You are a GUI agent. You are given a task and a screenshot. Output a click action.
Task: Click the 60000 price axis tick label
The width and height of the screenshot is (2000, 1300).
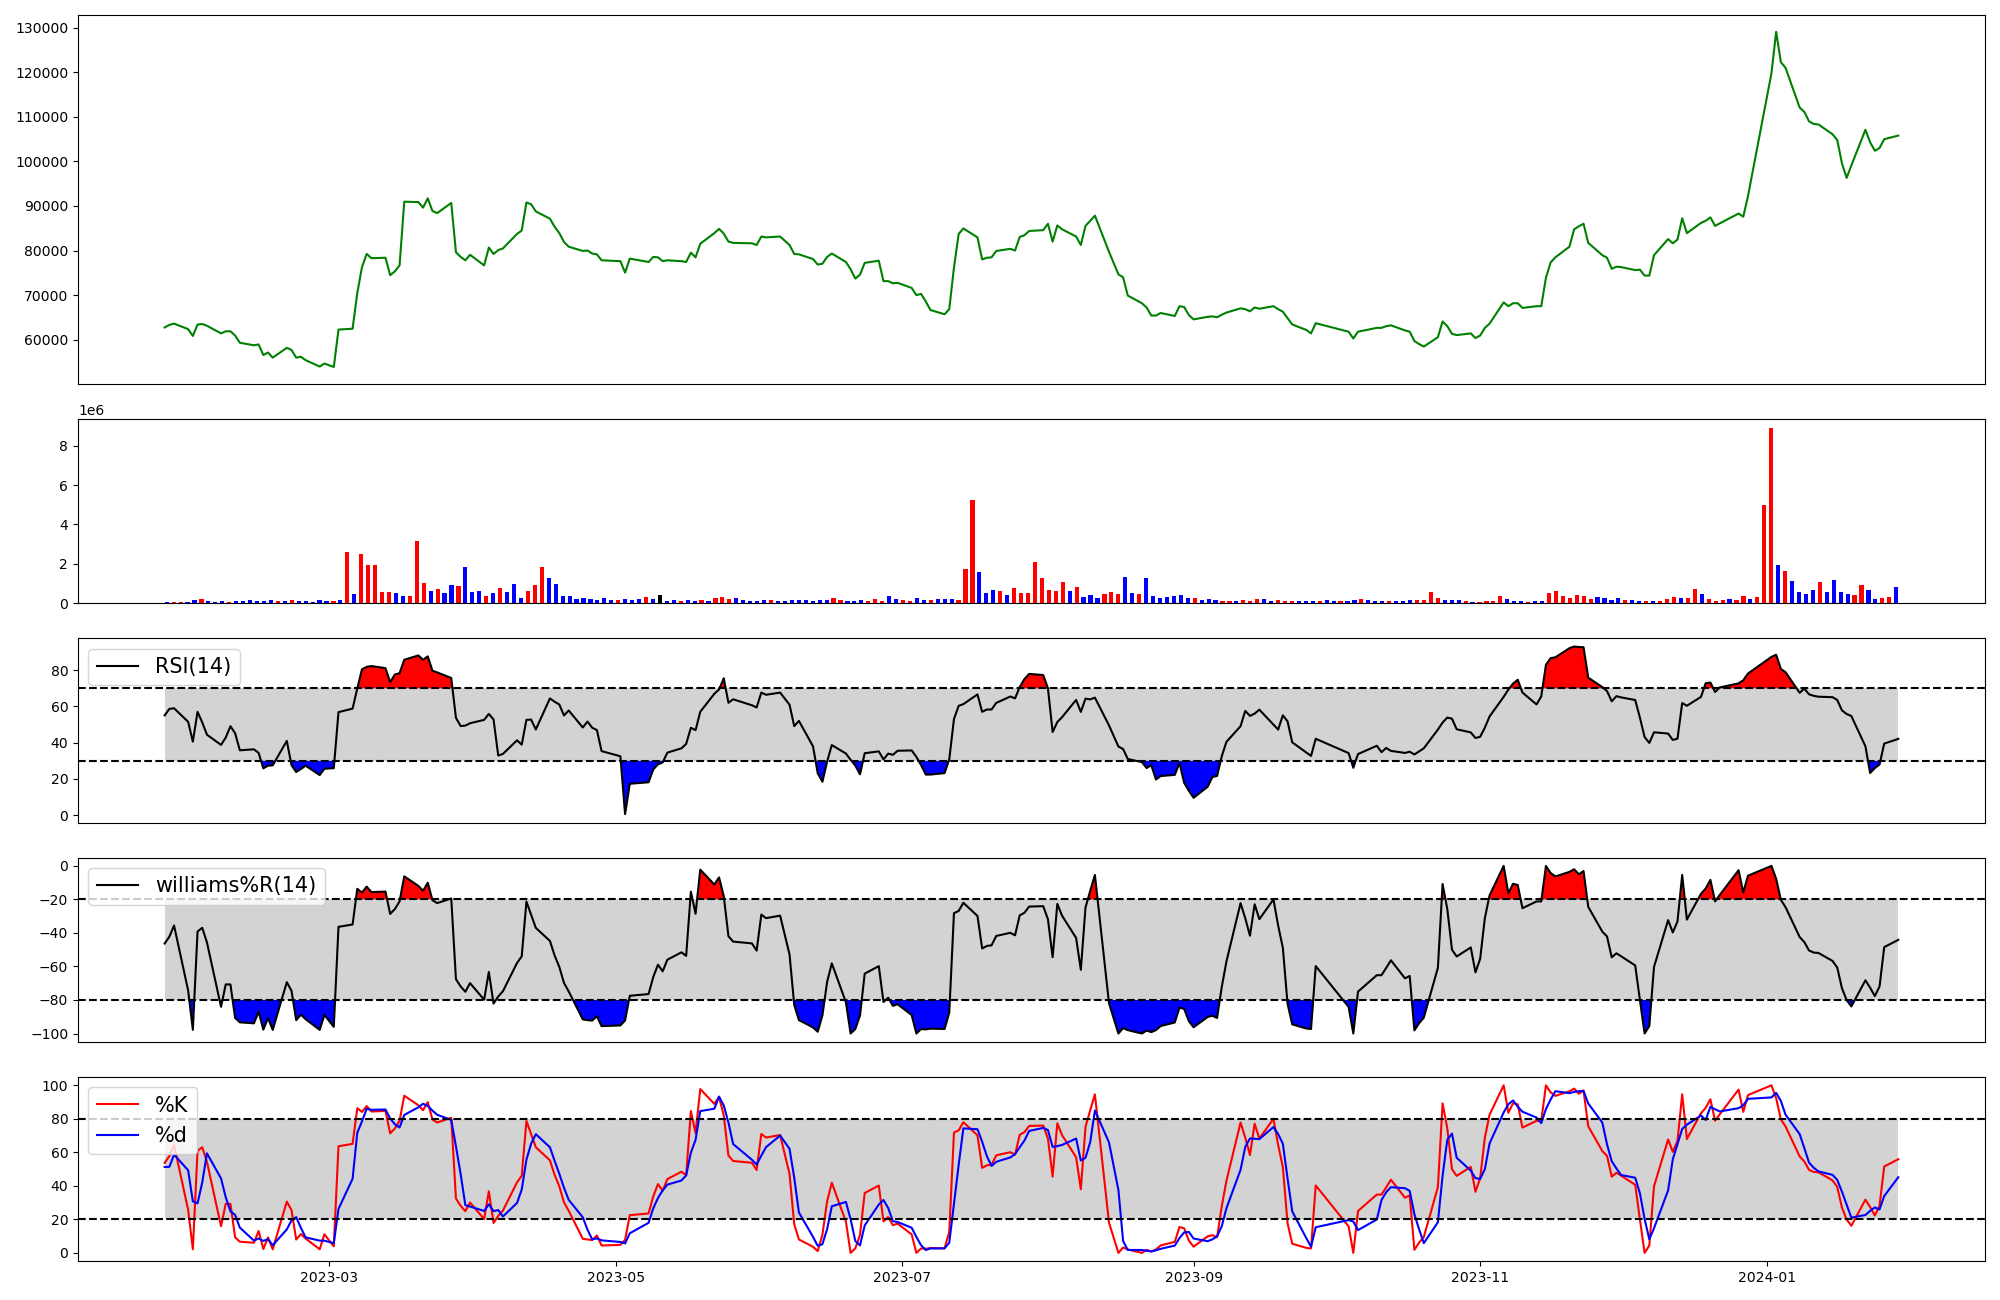[47, 340]
